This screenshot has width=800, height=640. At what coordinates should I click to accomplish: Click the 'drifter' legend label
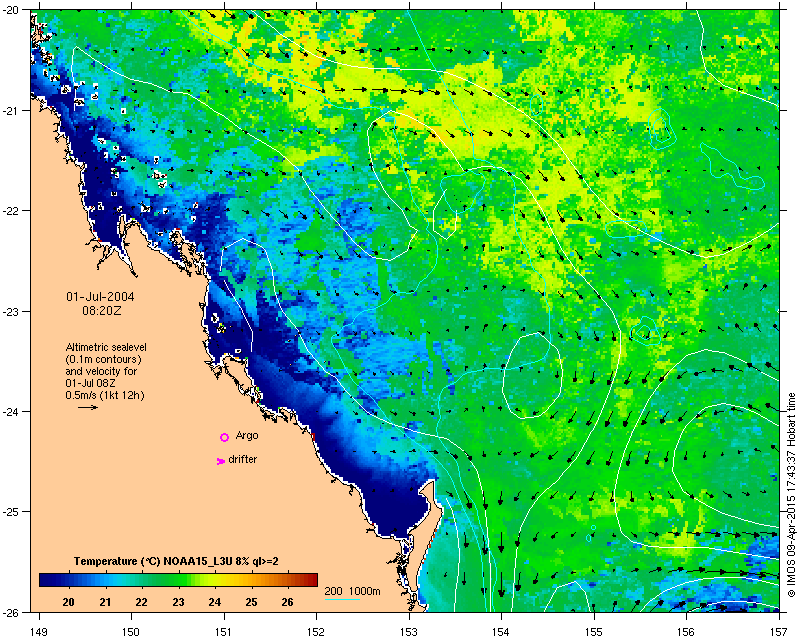tap(243, 459)
